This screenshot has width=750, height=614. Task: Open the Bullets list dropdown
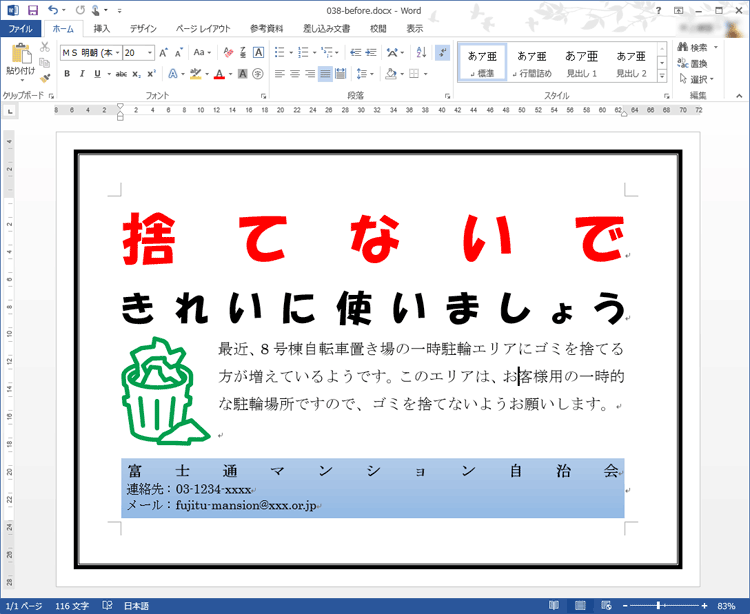291,53
